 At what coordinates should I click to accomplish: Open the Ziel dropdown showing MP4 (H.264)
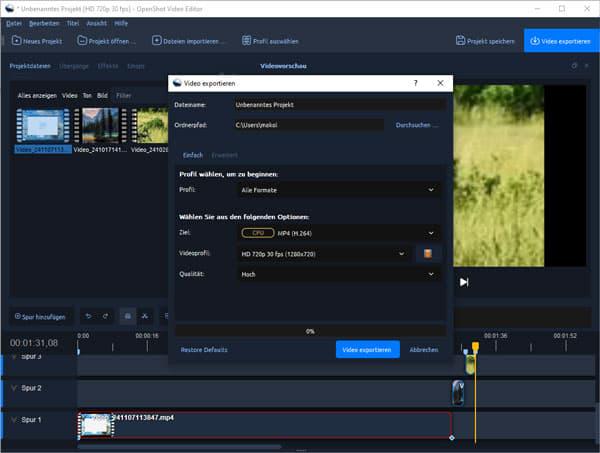(339, 233)
